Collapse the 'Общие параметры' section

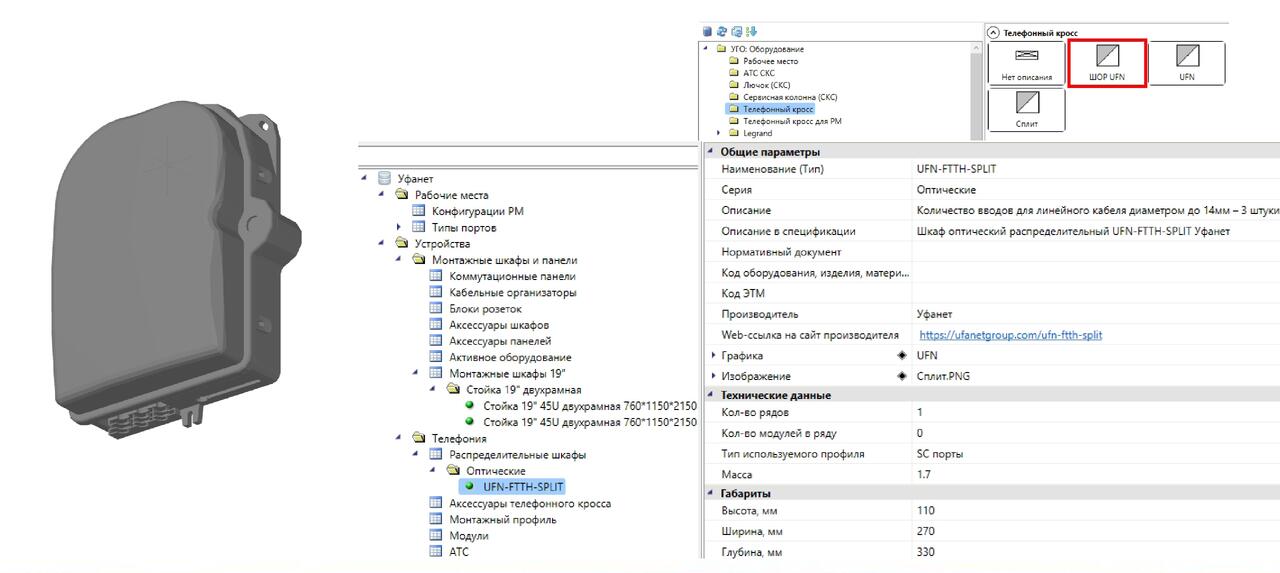[x=711, y=152]
